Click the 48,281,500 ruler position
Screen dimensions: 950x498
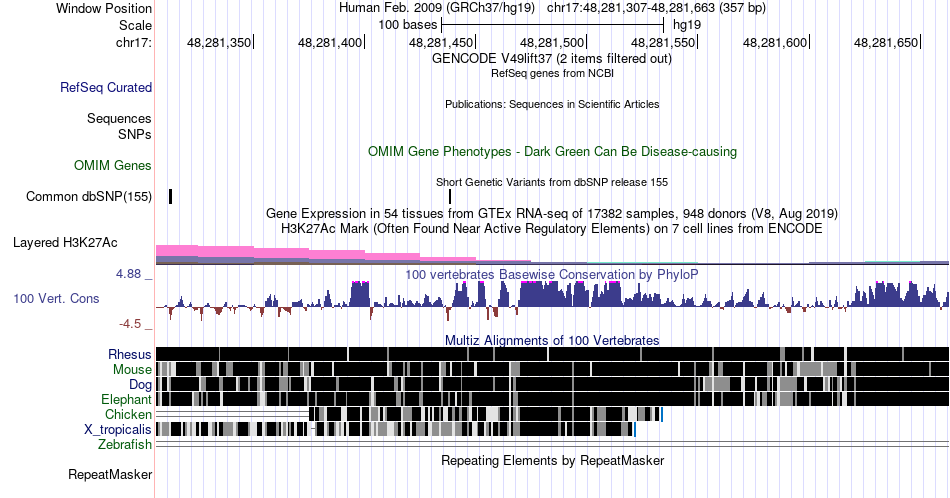point(552,42)
